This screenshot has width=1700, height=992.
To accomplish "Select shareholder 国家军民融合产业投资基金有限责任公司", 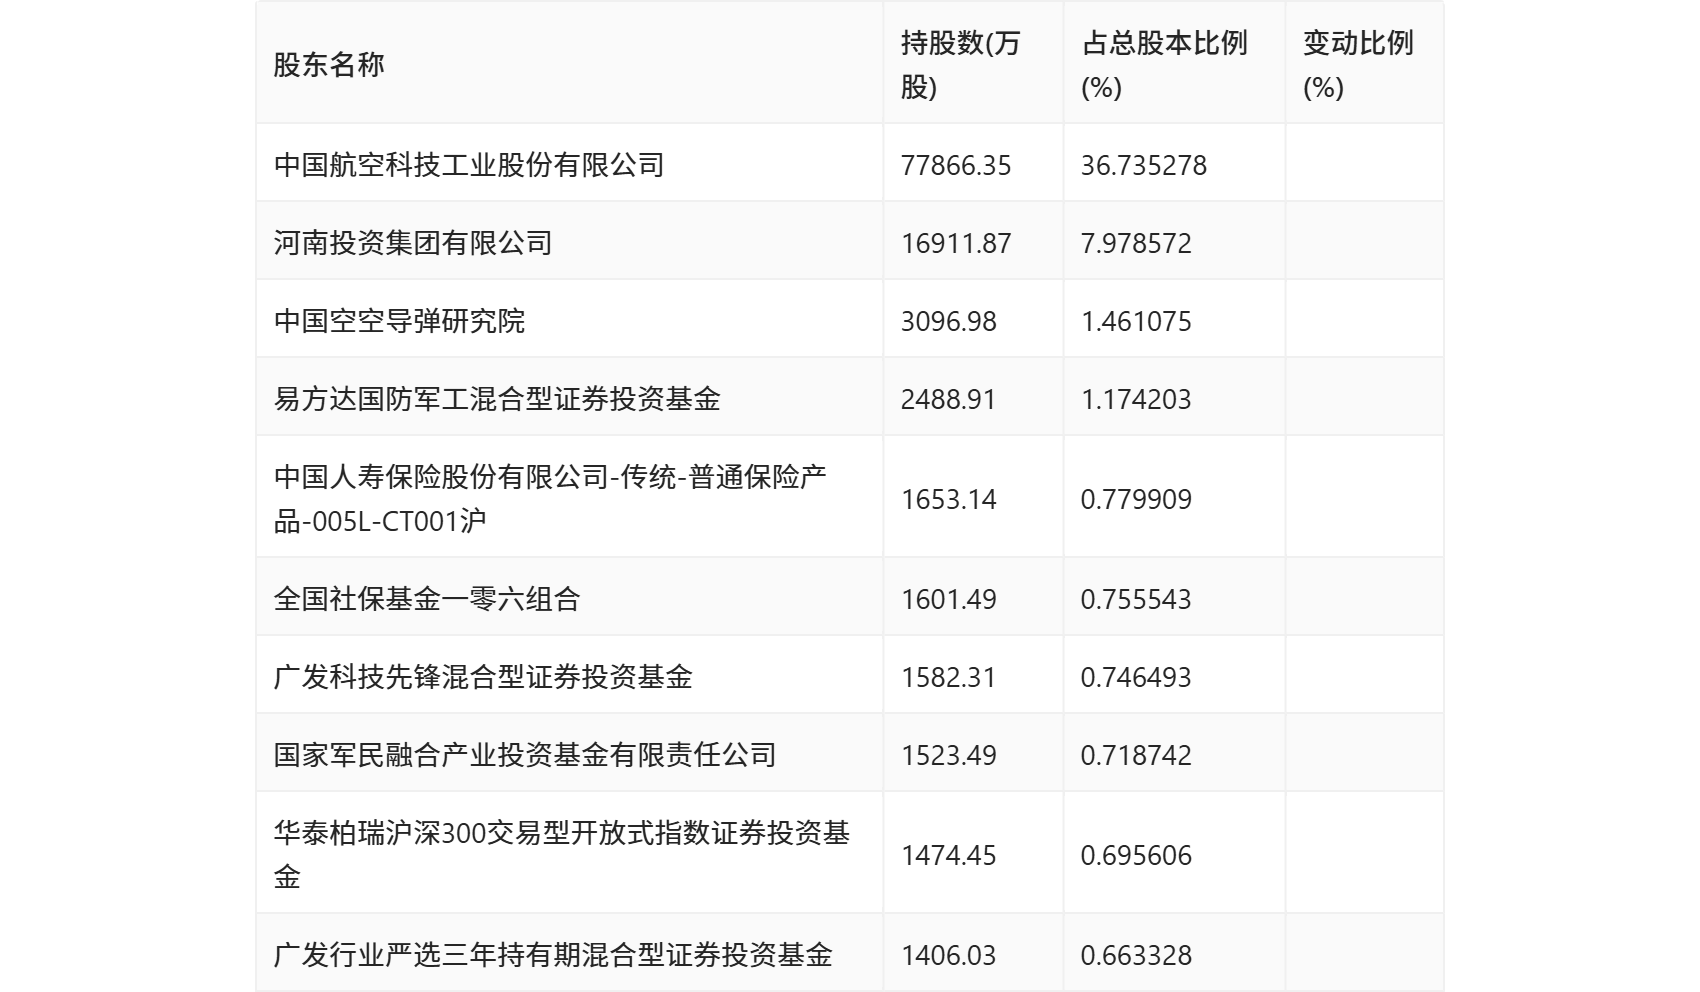I will (x=525, y=755).
